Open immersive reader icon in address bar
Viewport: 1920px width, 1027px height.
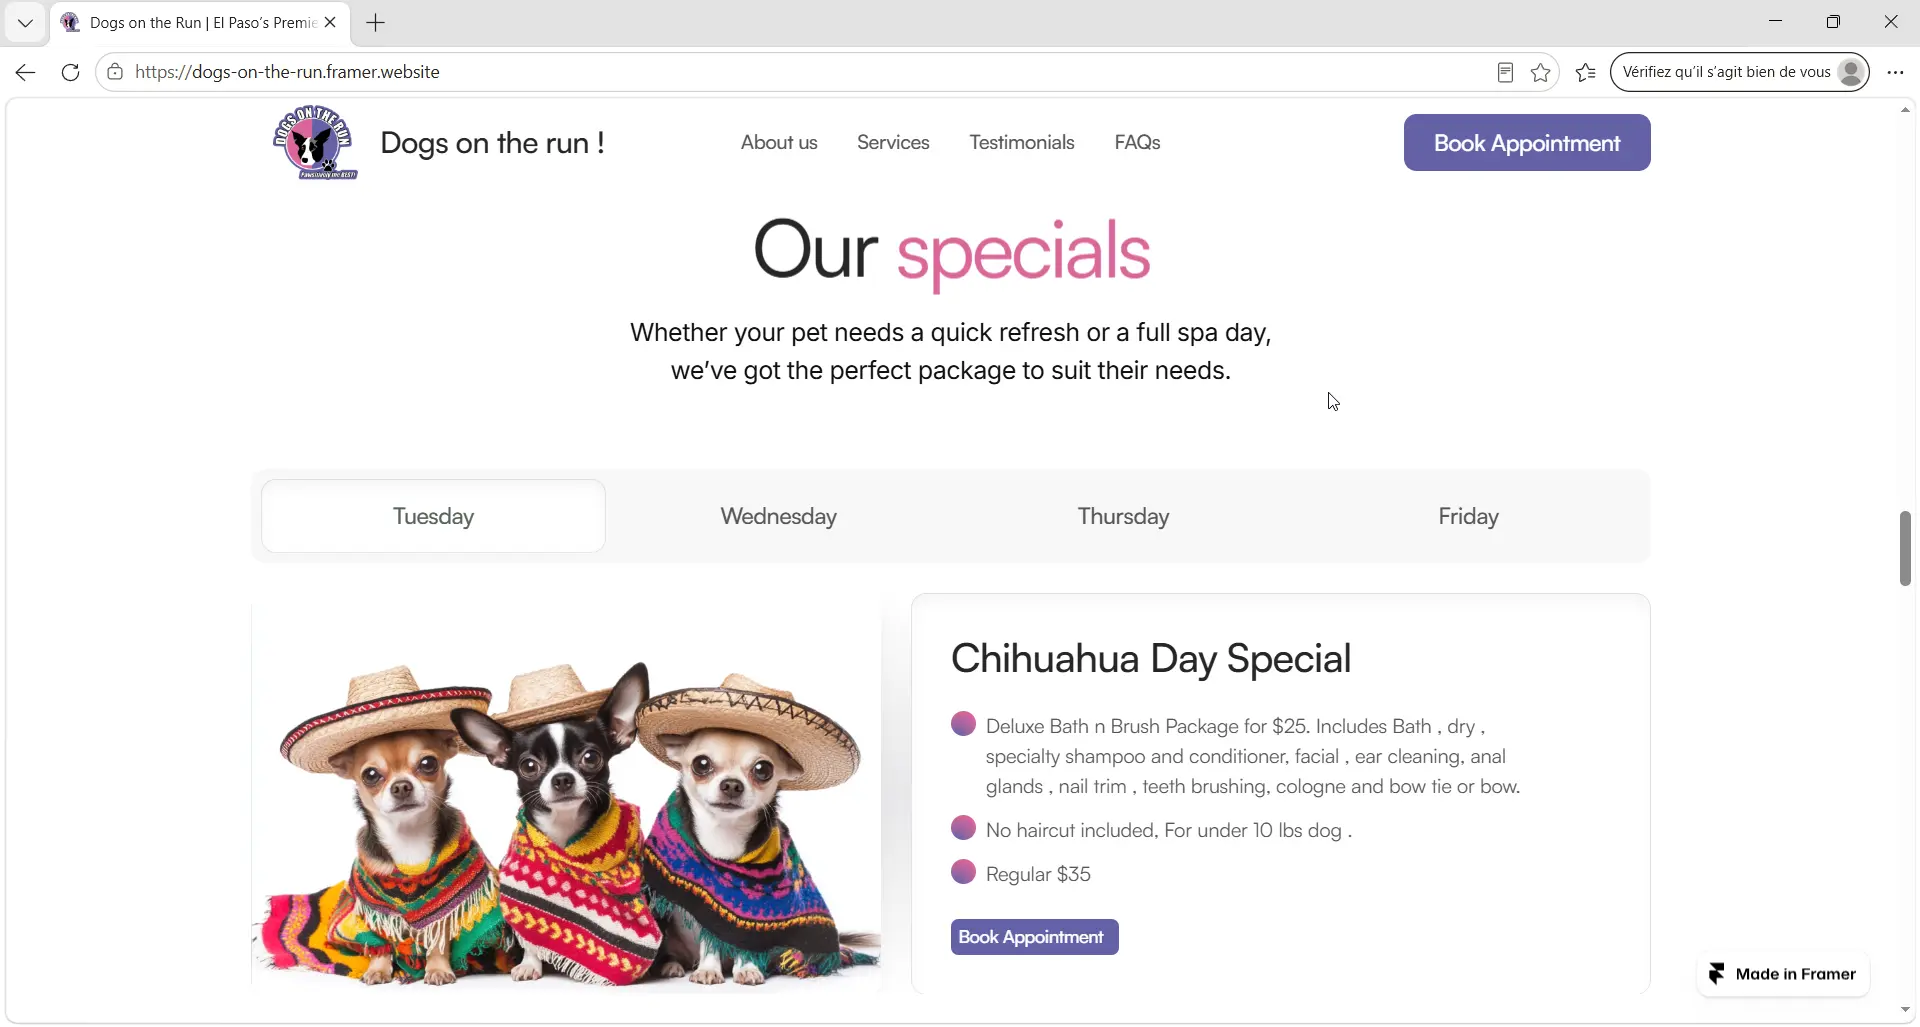(1505, 72)
